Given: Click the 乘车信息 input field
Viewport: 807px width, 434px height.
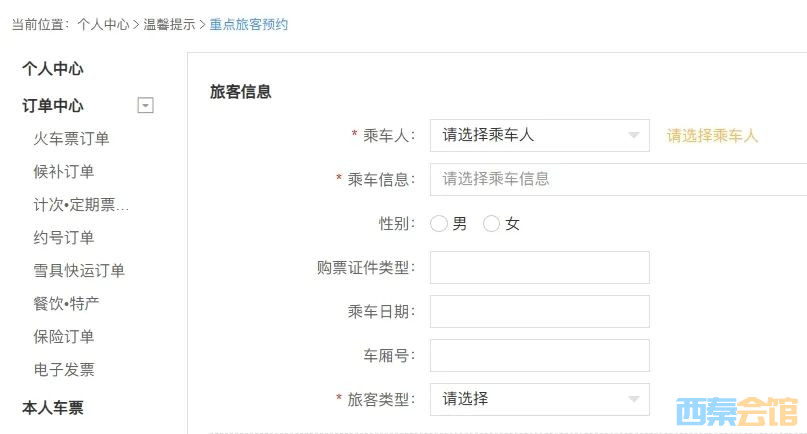Looking at the screenshot, I should click(x=618, y=179).
